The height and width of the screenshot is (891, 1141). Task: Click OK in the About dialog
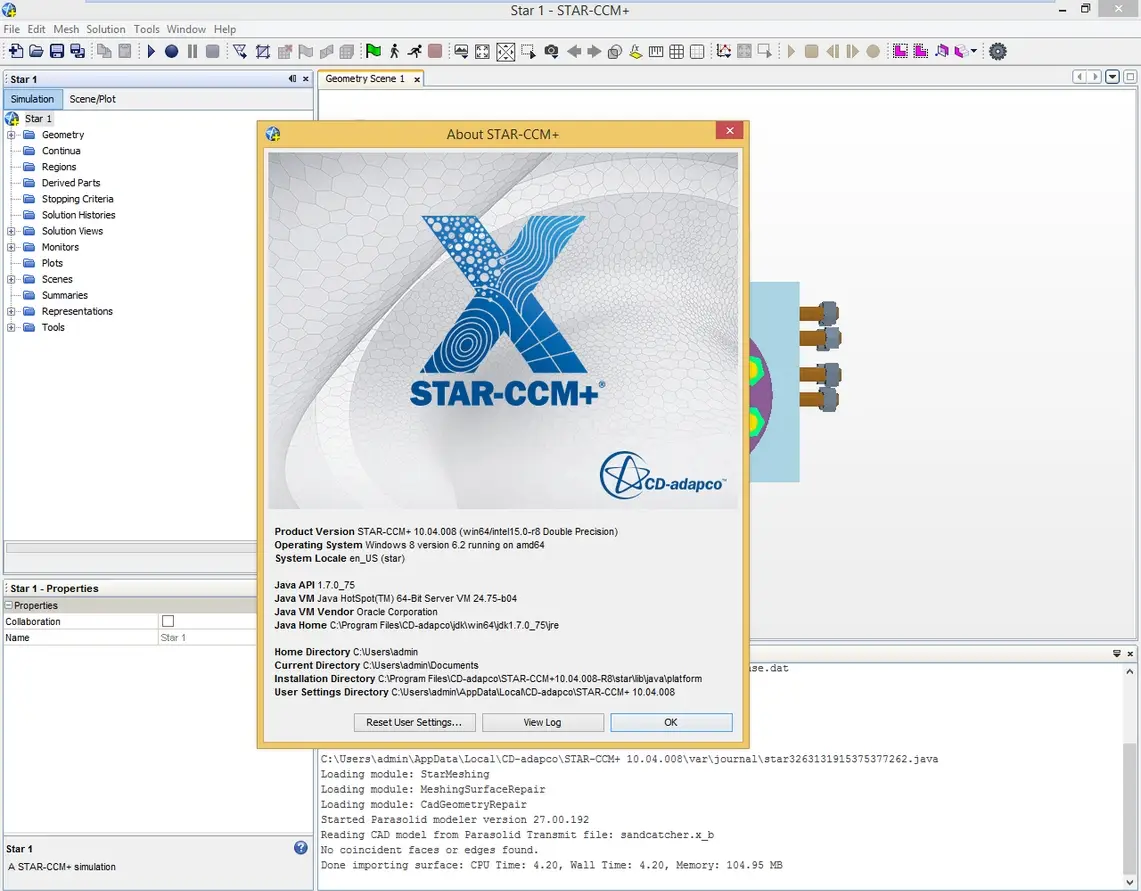pos(671,722)
